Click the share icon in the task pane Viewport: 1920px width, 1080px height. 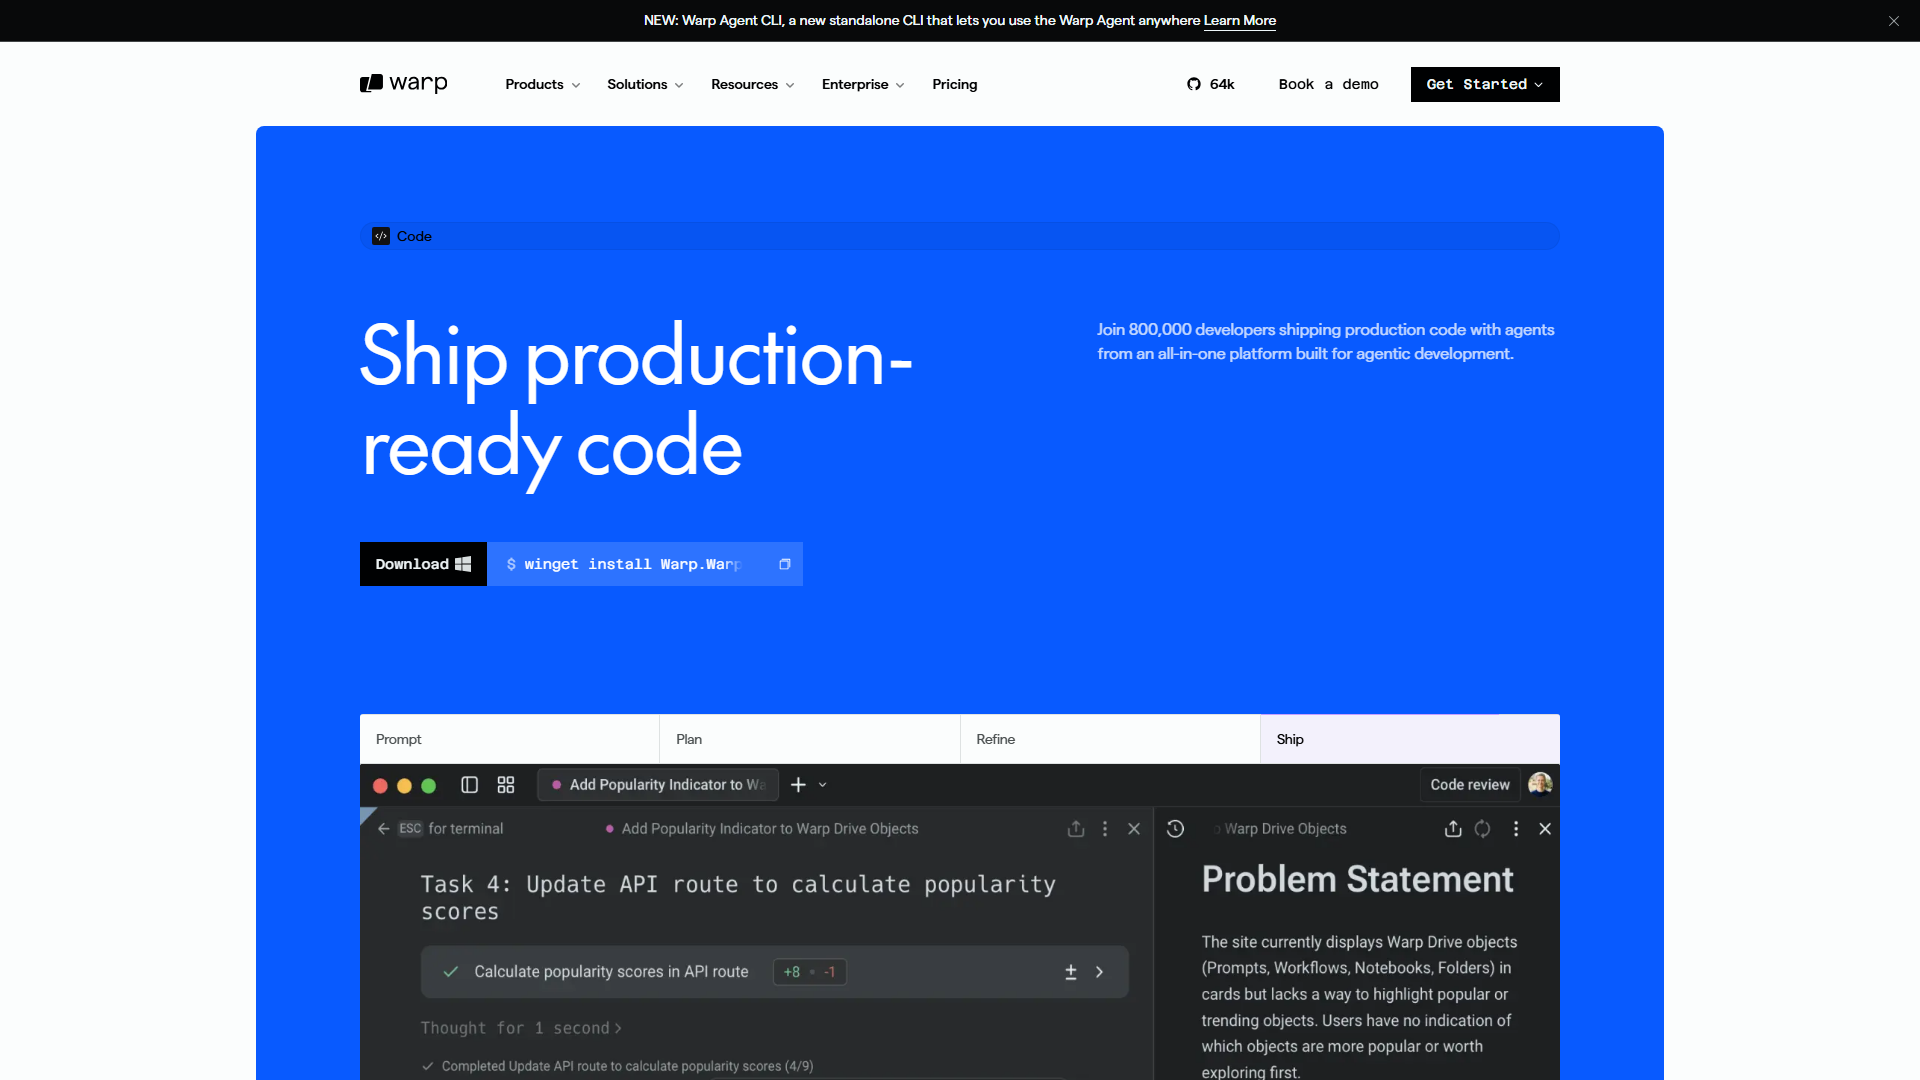click(x=1076, y=829)
